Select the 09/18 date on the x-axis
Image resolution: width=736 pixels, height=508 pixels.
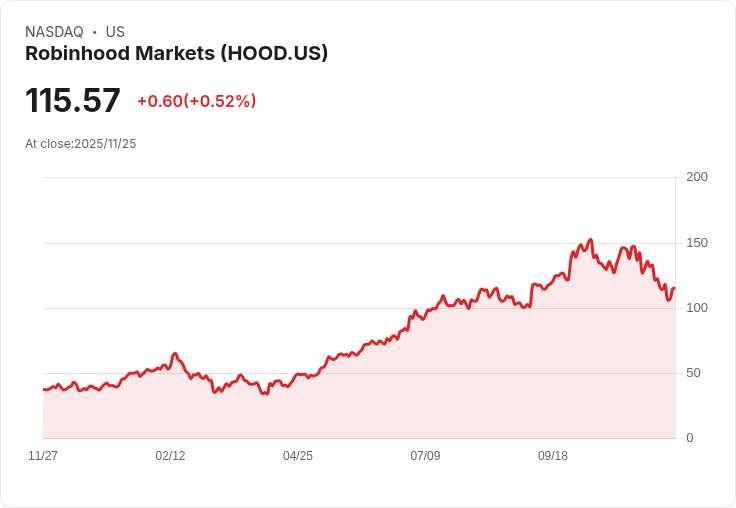tap(553, 456)
